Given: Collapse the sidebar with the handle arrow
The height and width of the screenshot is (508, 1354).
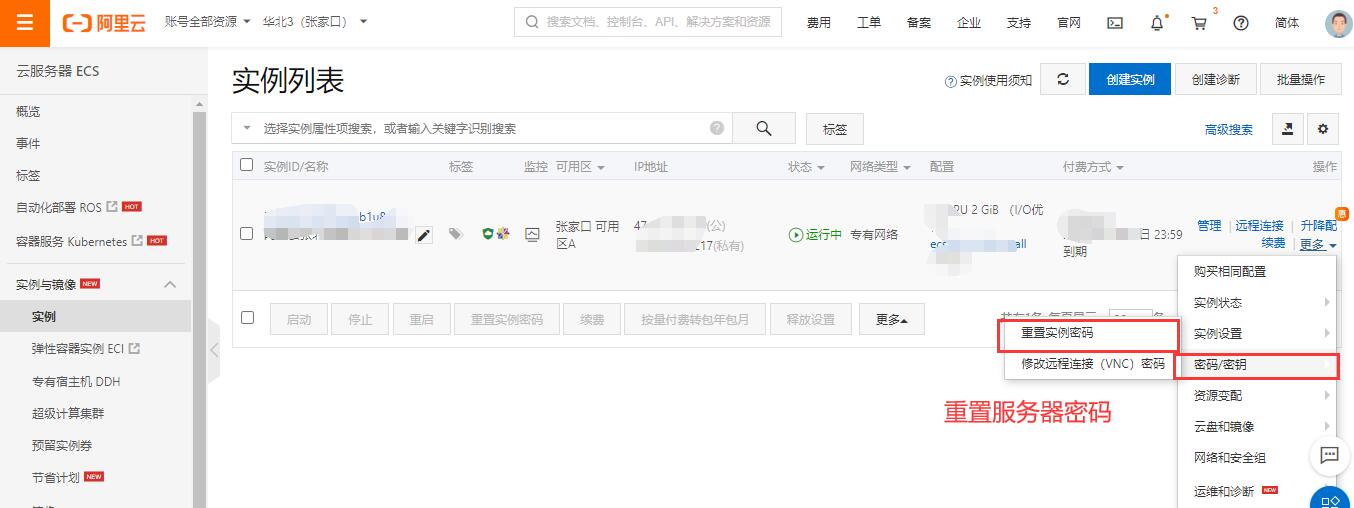Looking at the screenshot, I should [x=213, y=350].
